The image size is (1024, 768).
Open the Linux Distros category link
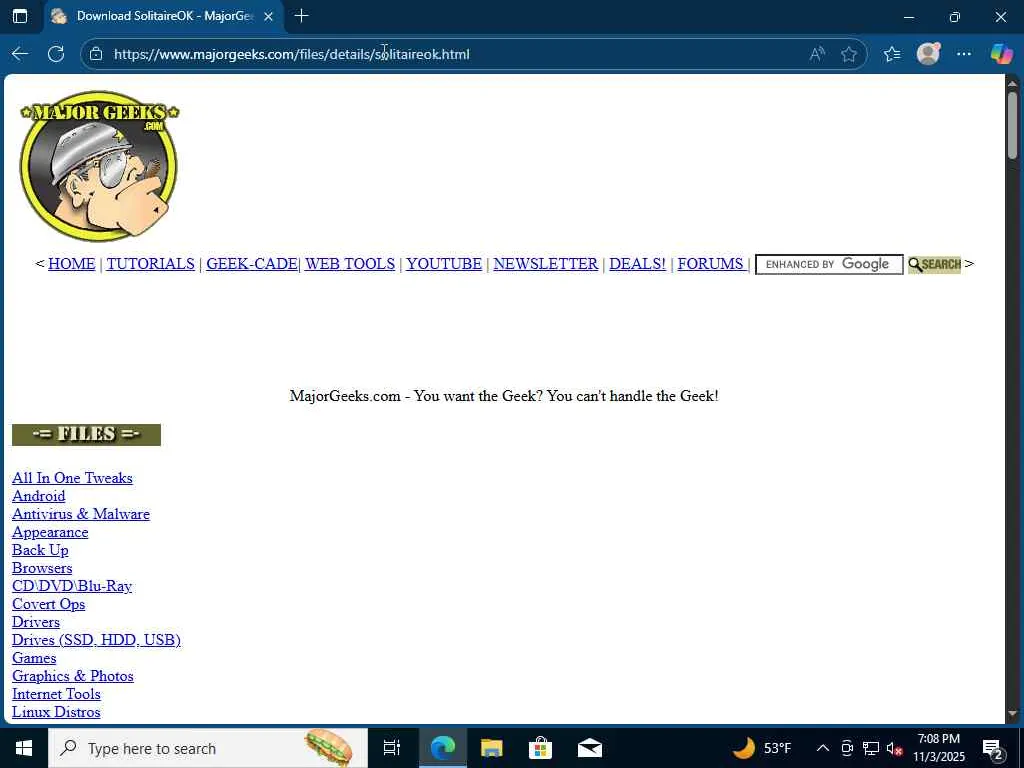tap(56, 712)
